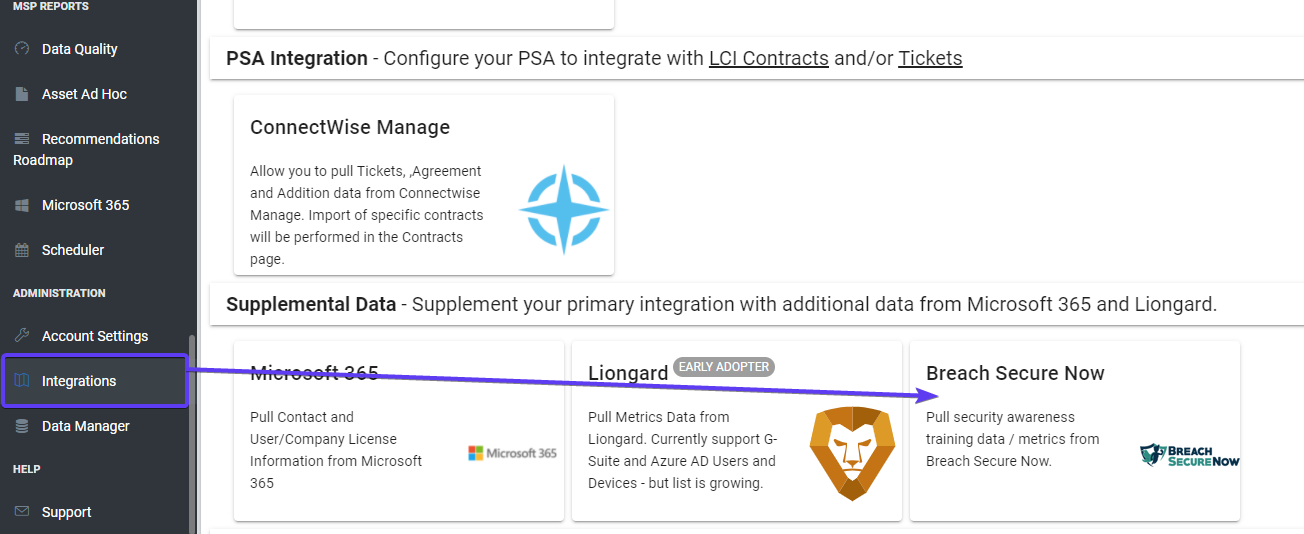The image size is (1304, 534).
Task: Click the Asset Ad Hoc document icon
Action: [22, 94]
